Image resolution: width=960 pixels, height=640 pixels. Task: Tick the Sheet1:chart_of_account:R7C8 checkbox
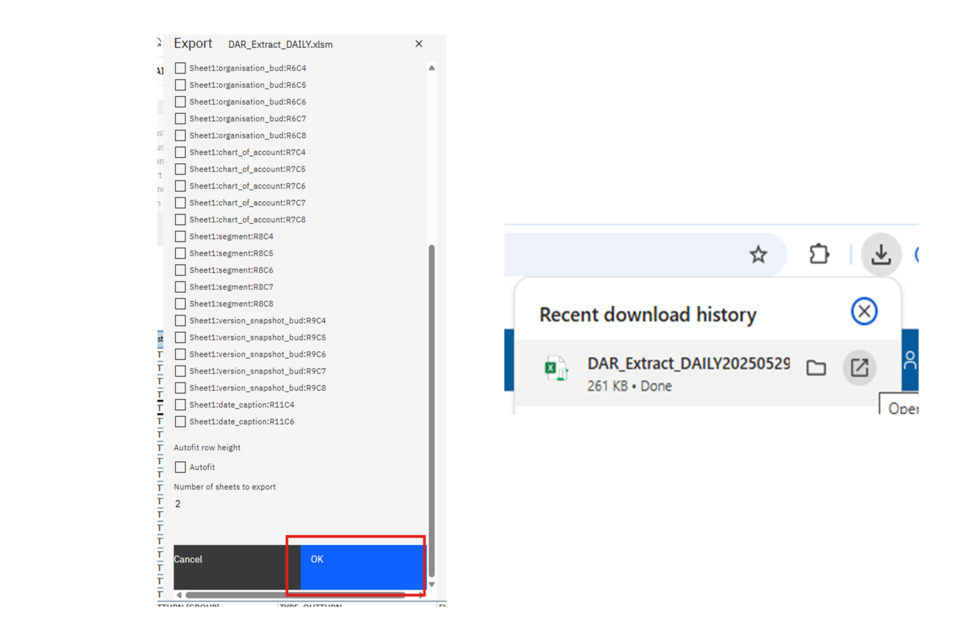click(x=181, y=219)
